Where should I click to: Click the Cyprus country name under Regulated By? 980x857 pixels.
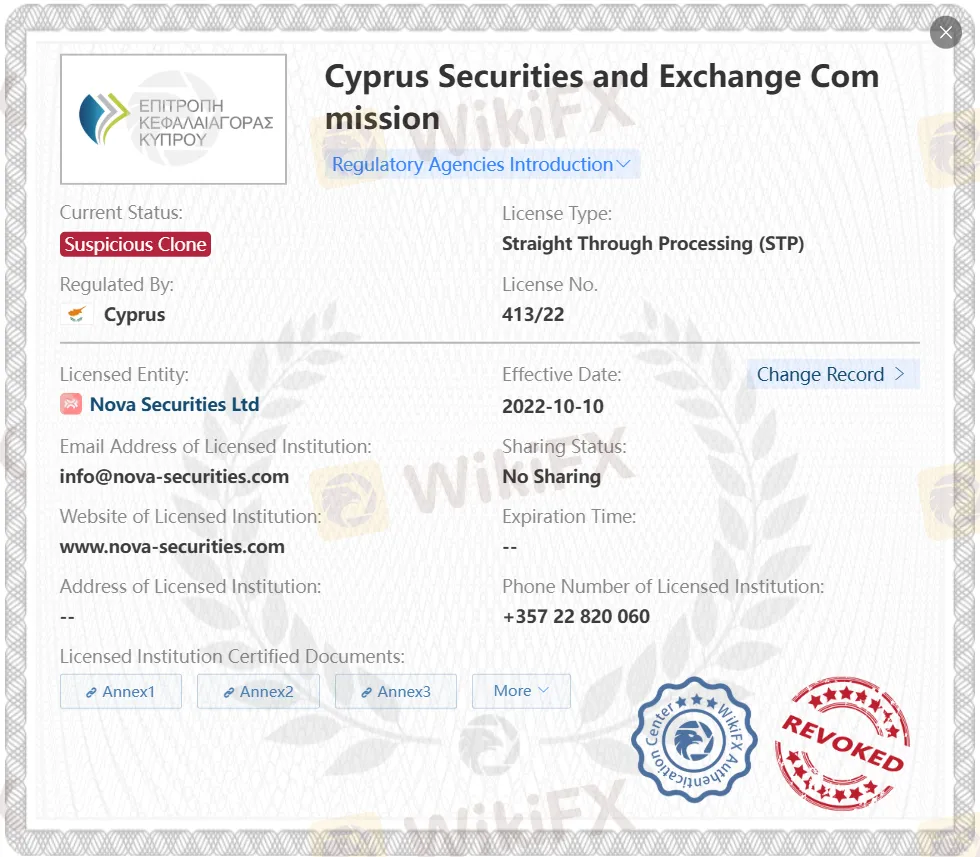coord(134,315)
